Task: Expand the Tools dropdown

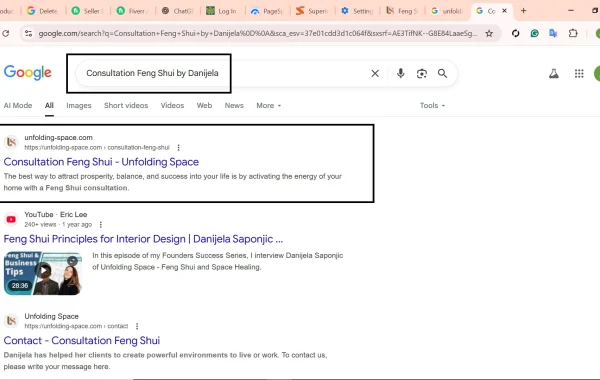Action: coord(432,106)
